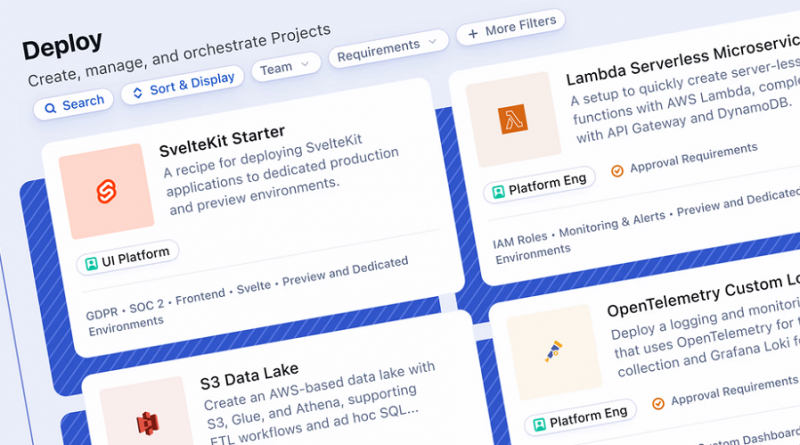Click the UI Platform team badge icon

coord(92,262)
